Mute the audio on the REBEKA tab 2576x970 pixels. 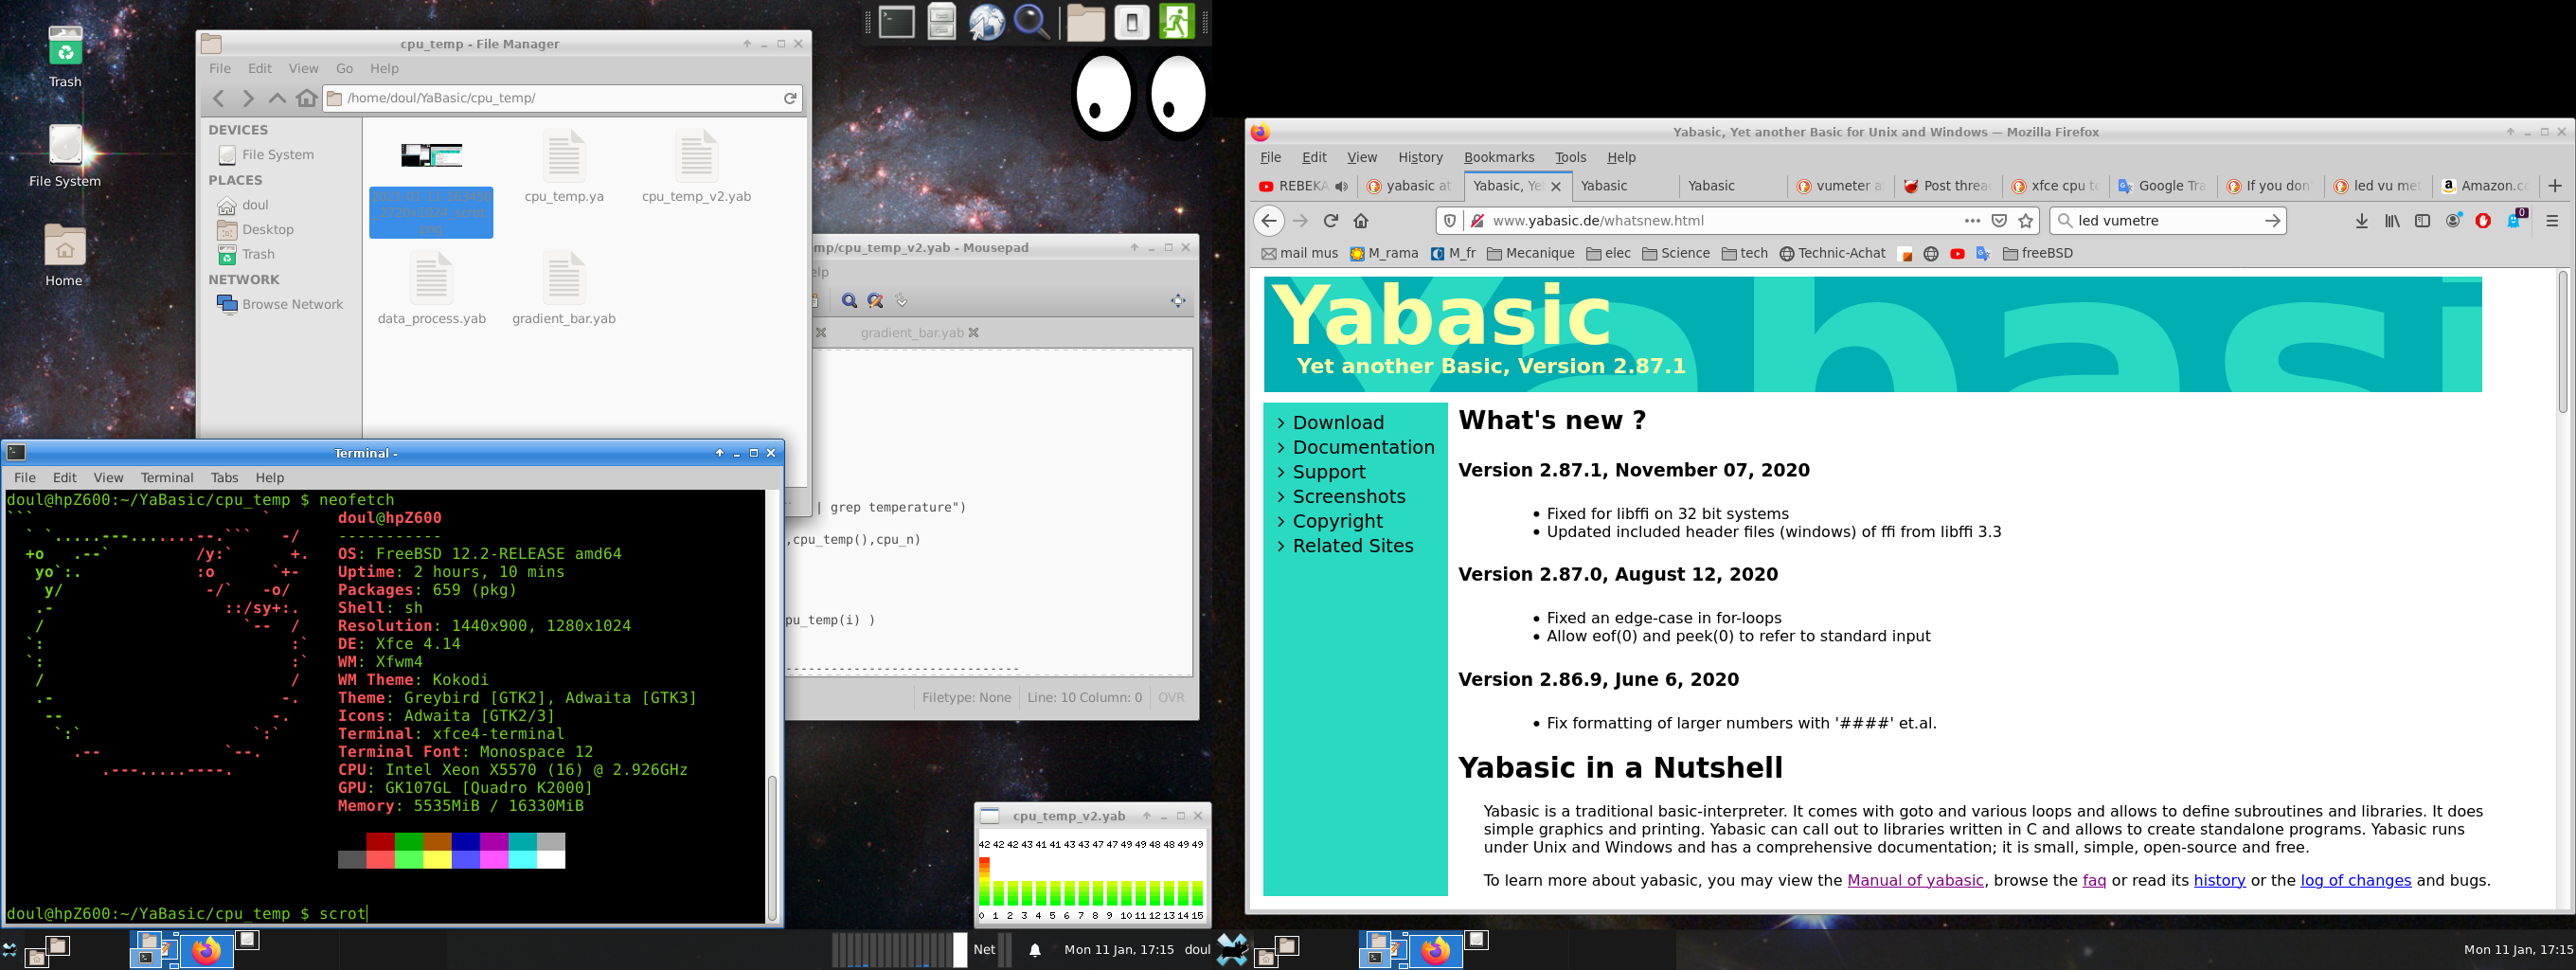pyautogui.click(x=1341, y=186)
